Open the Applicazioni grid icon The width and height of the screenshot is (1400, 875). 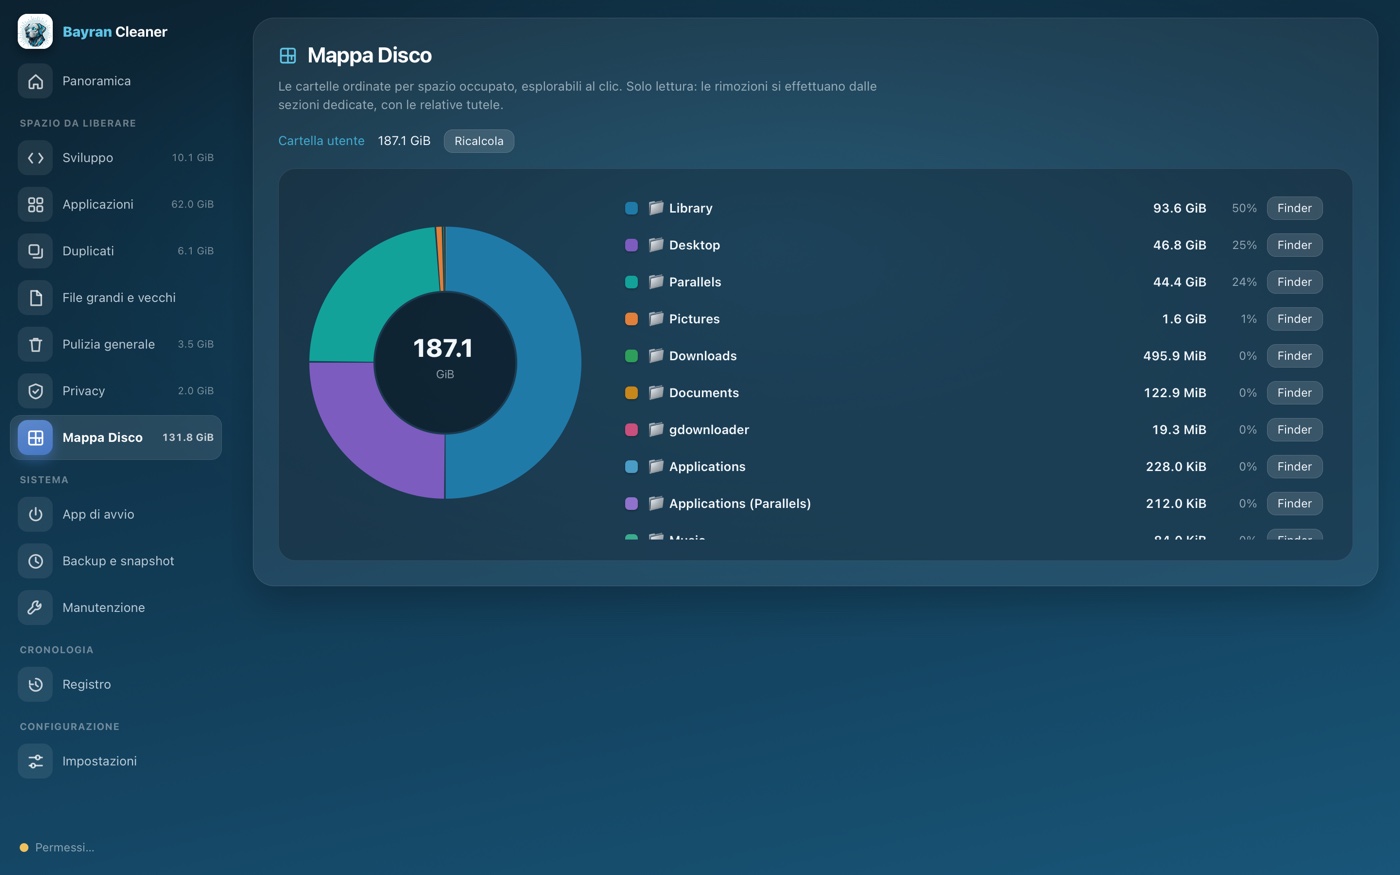coord(35,204)
